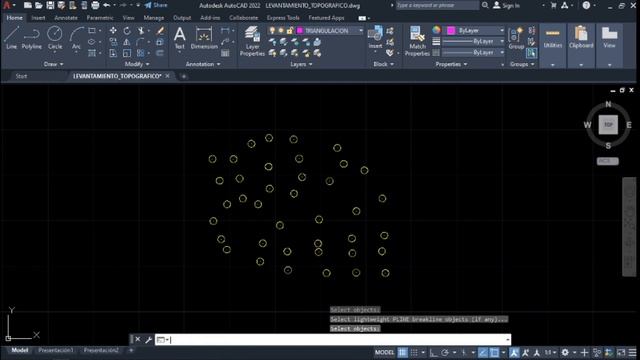Click the Save icon in quick access toolbar
640x360 pixels.
tap(50, 5)
